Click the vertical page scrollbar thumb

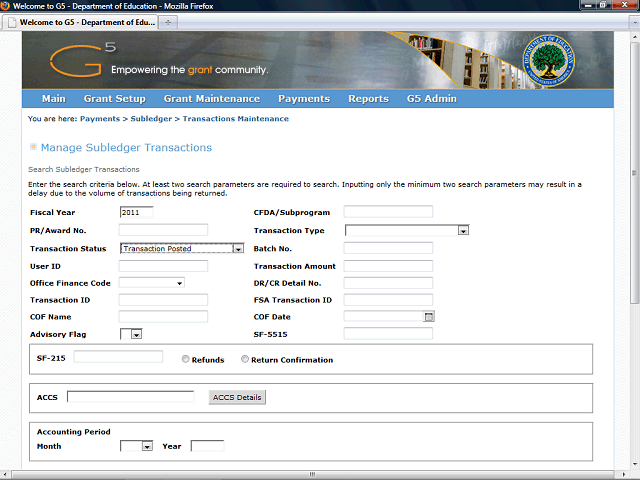pyautogui.click(x=634, y=171)
